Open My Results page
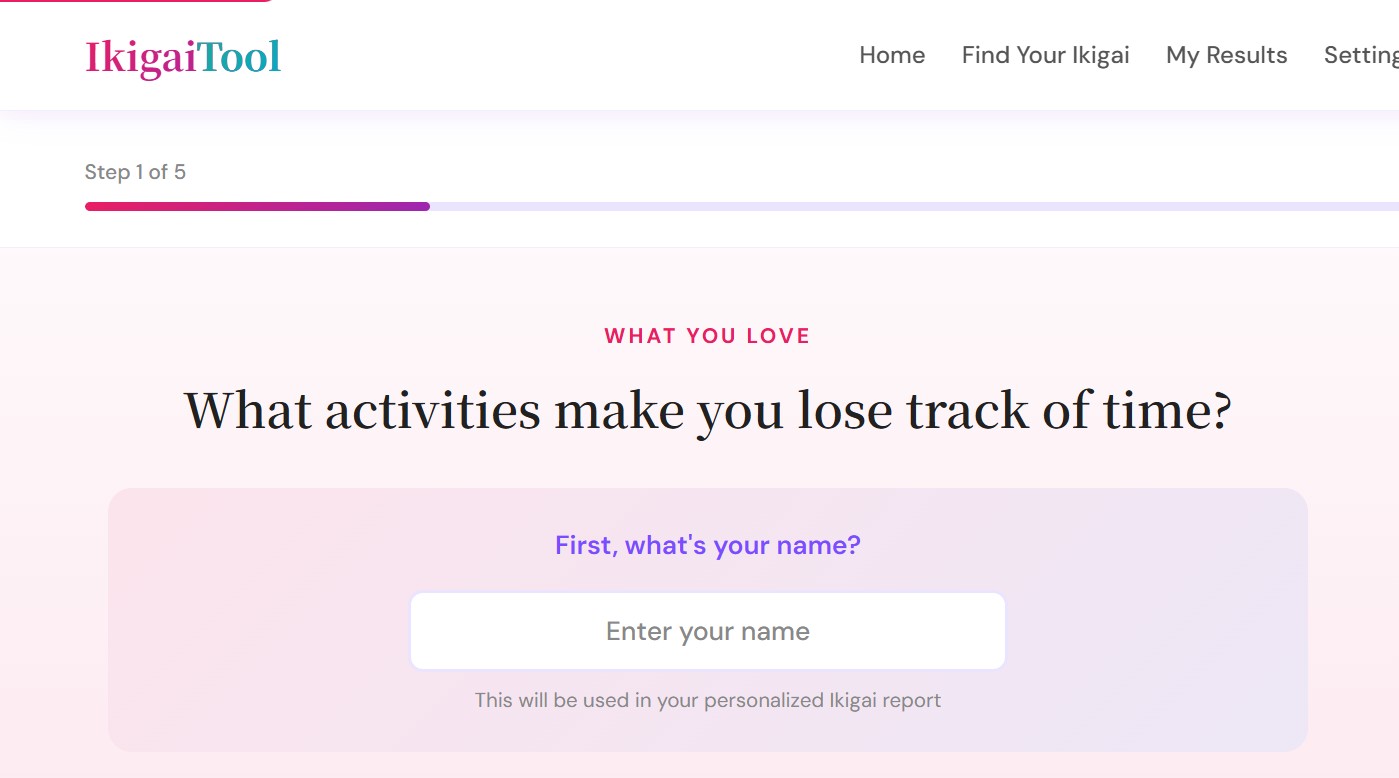The height and width of the screenshot is (778, 1399). tap(1226, 55)
